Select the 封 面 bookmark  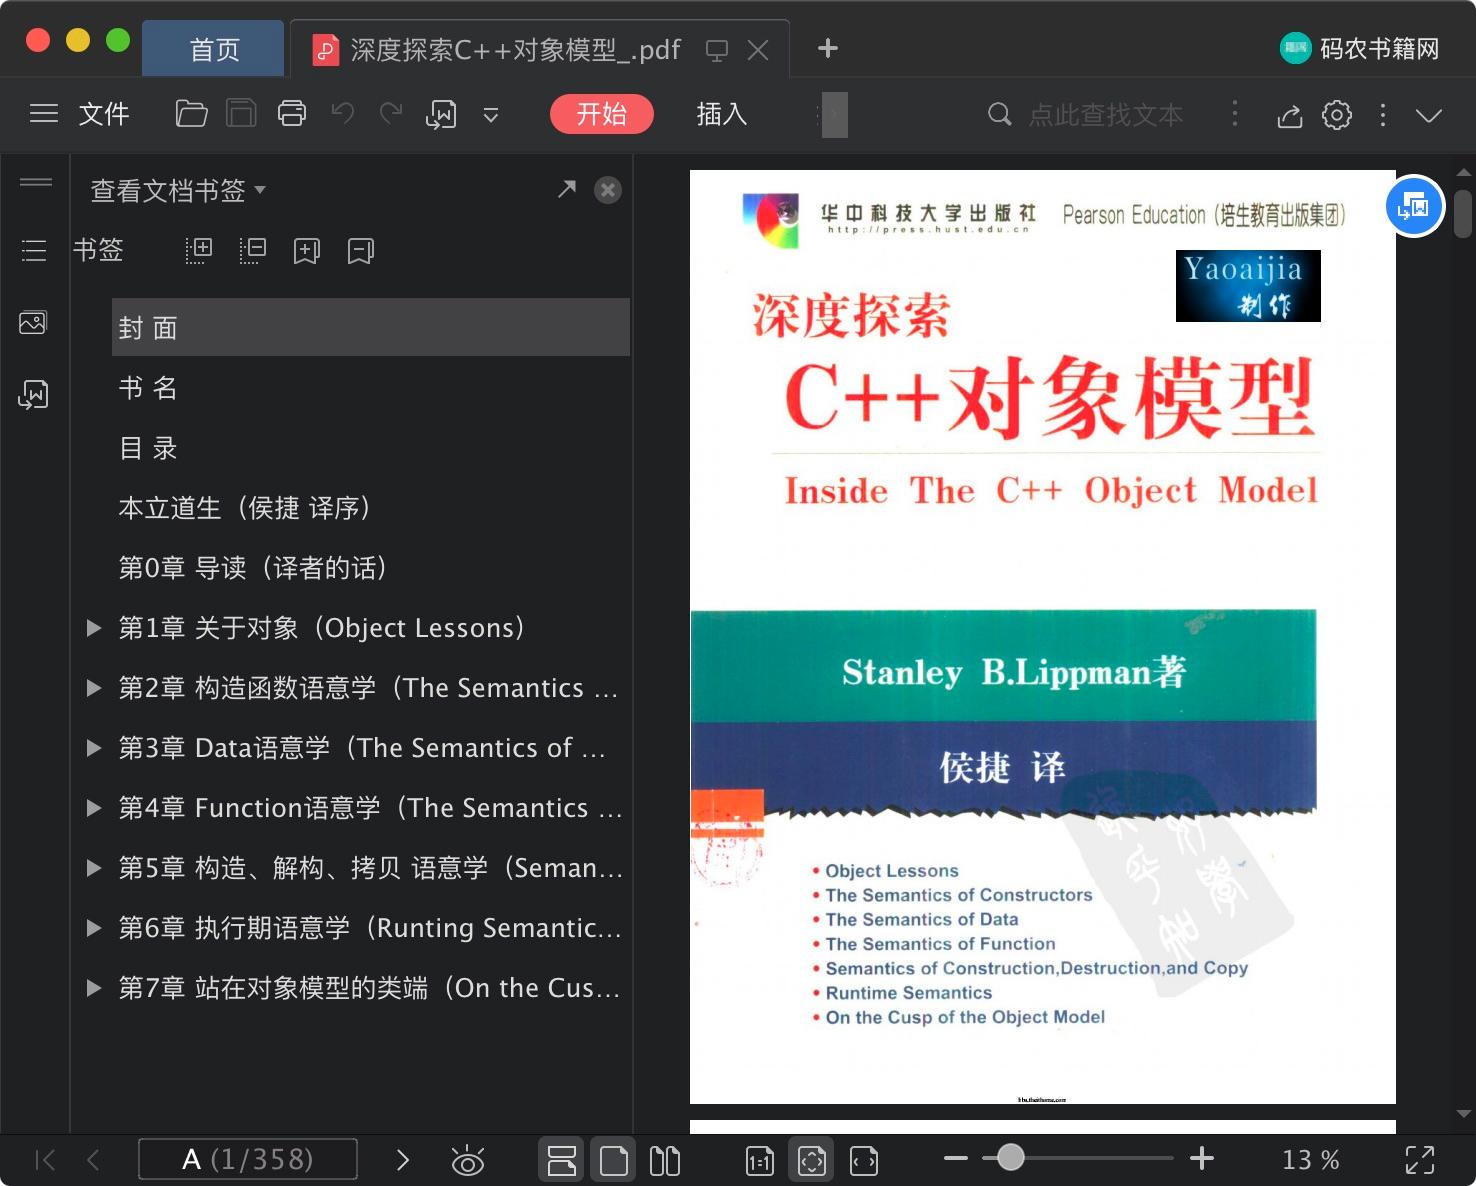371,327
